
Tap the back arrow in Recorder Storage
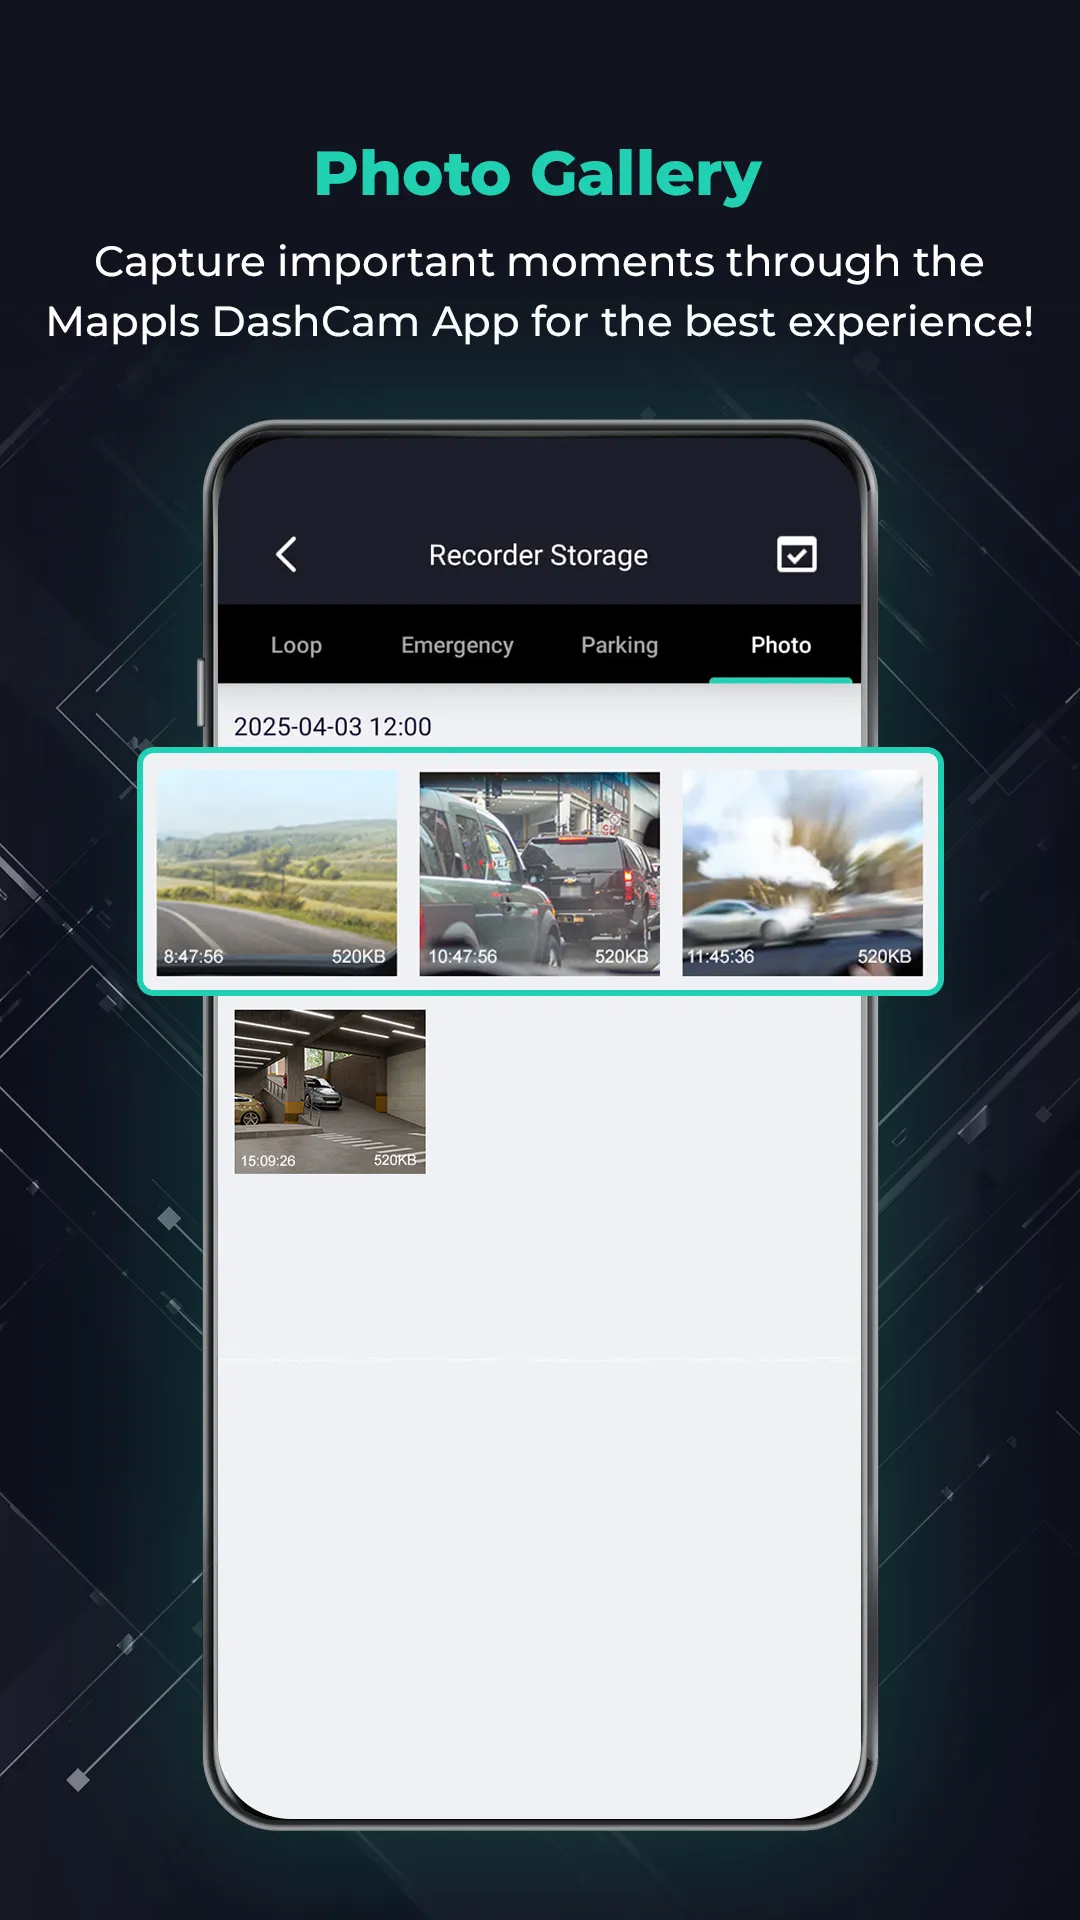click(286, 554)
